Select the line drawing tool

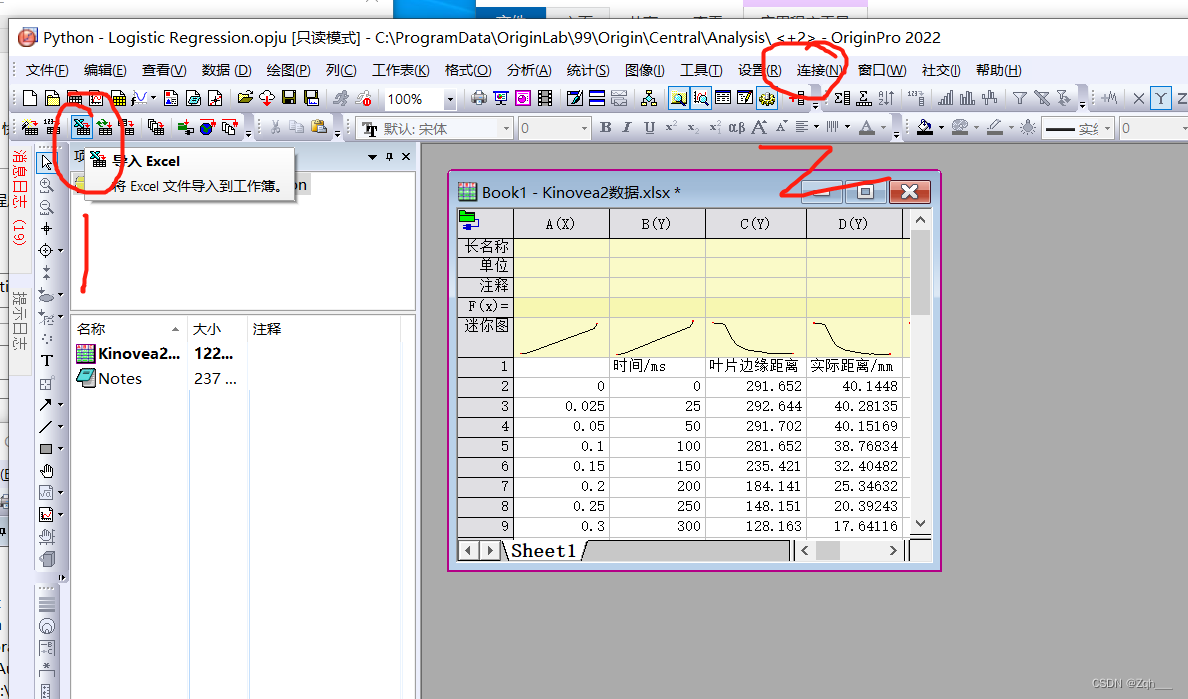click(45, 426)
